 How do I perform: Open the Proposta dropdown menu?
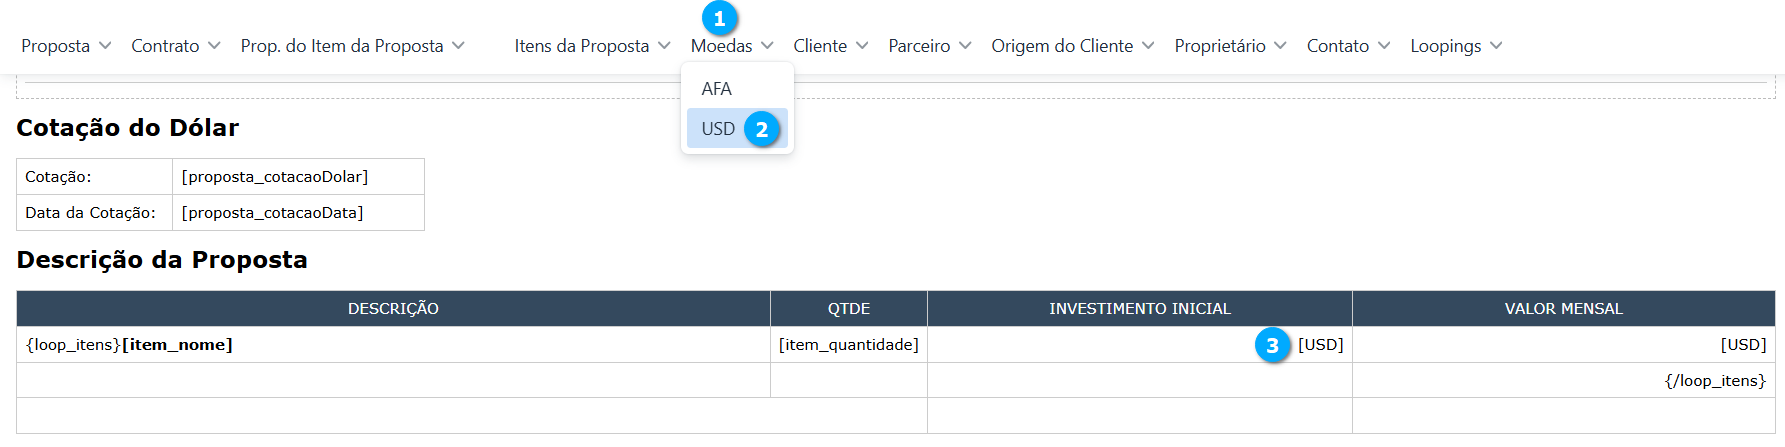click(x=66, y=46)
